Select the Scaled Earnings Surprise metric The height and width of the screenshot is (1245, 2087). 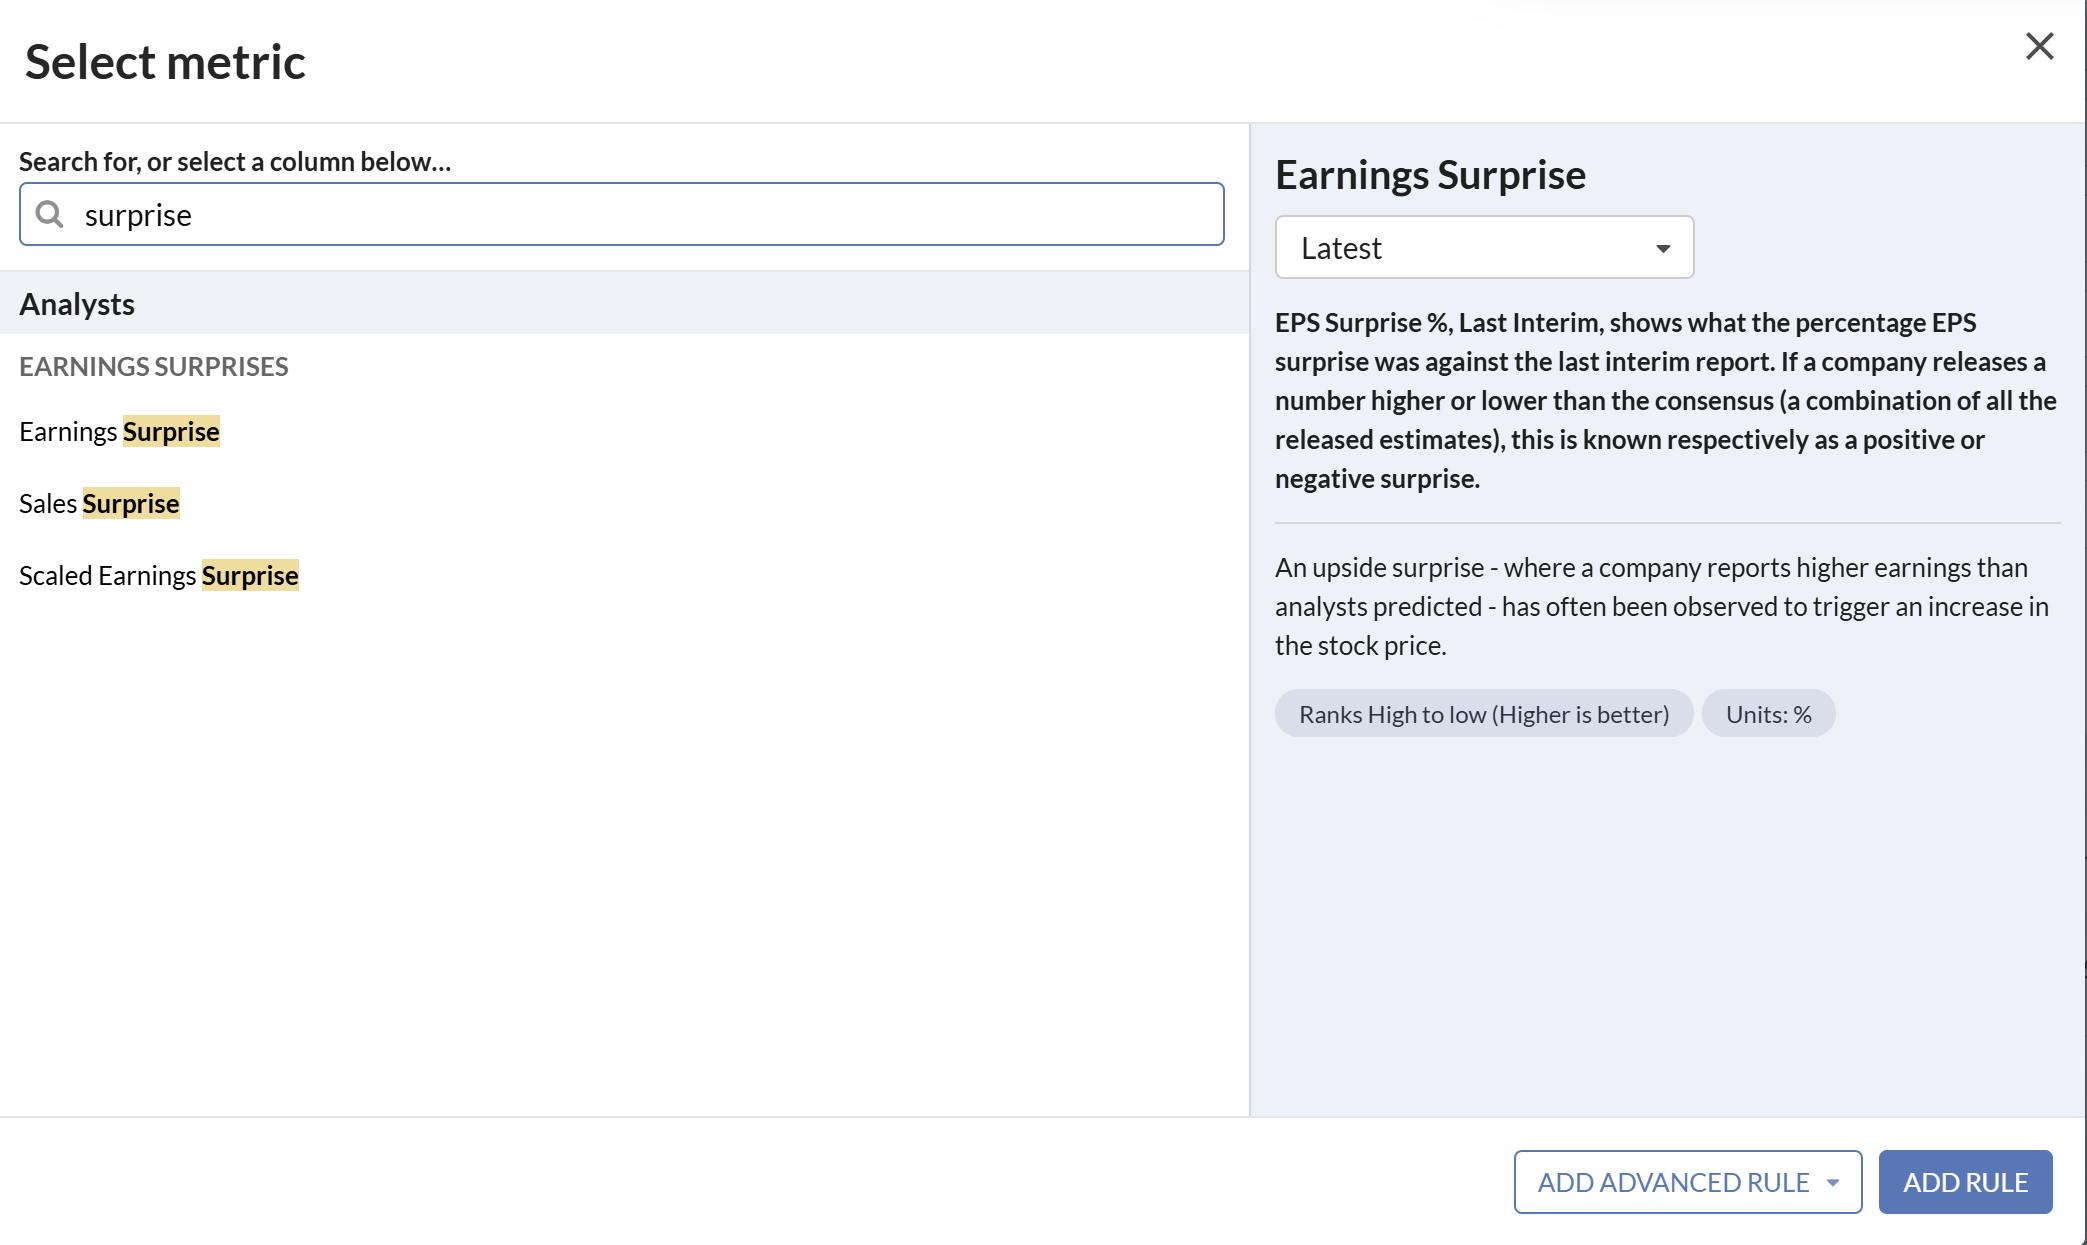159,575
